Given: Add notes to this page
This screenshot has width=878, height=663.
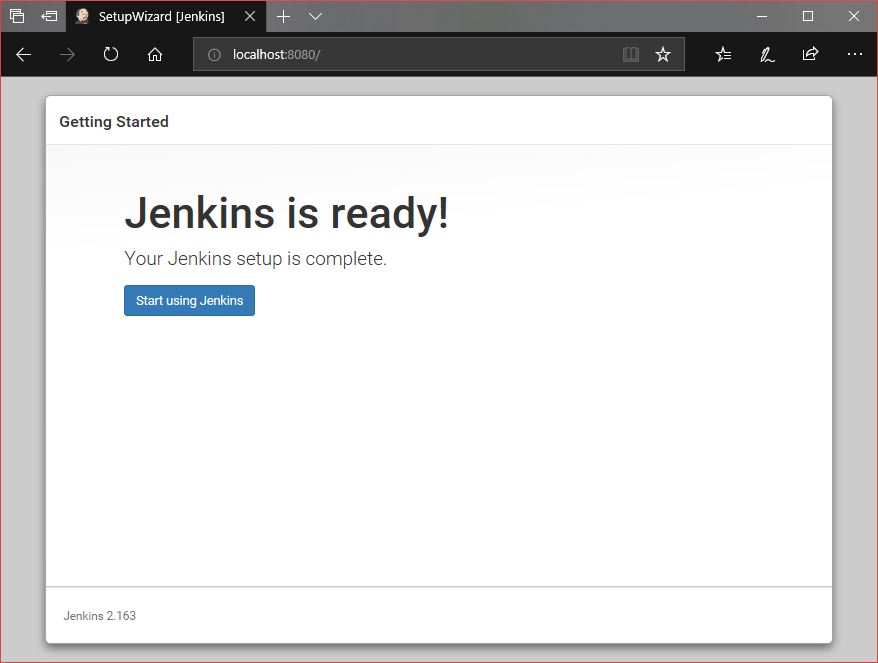Looking at the screenshot, I should 767,55.
